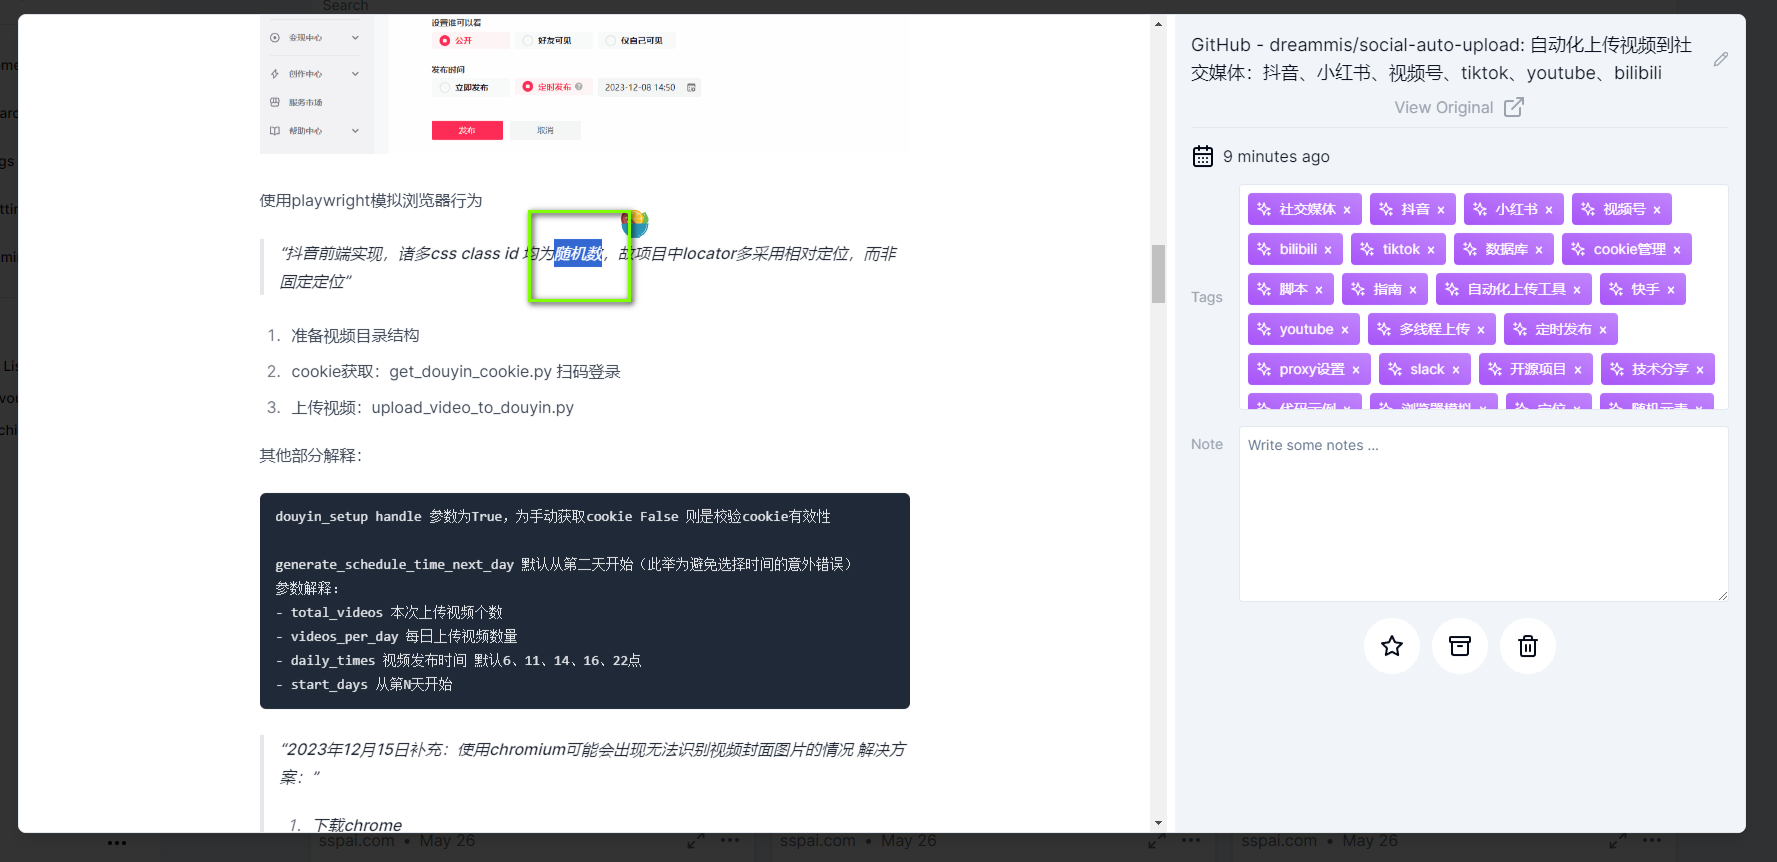The width and height of the screenshot is (1777, 862).
Task: Click the proxy设置 tag
Action: point(1311,369)
